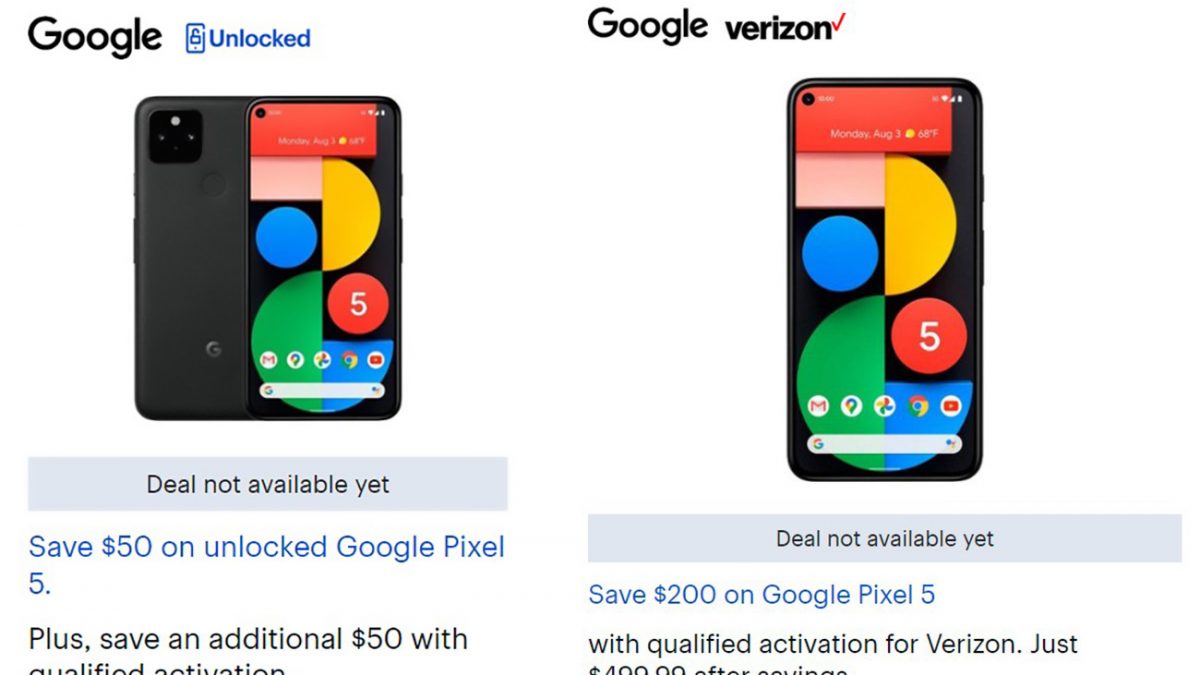Click the Verizon logo

coord(785,27)
